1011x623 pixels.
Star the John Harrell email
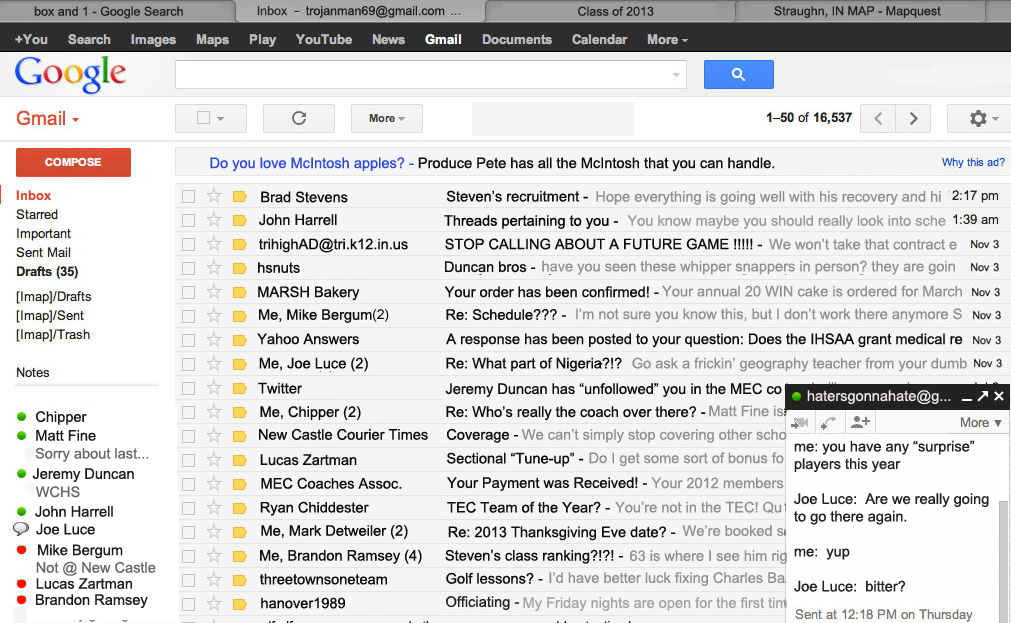point(214,220)
